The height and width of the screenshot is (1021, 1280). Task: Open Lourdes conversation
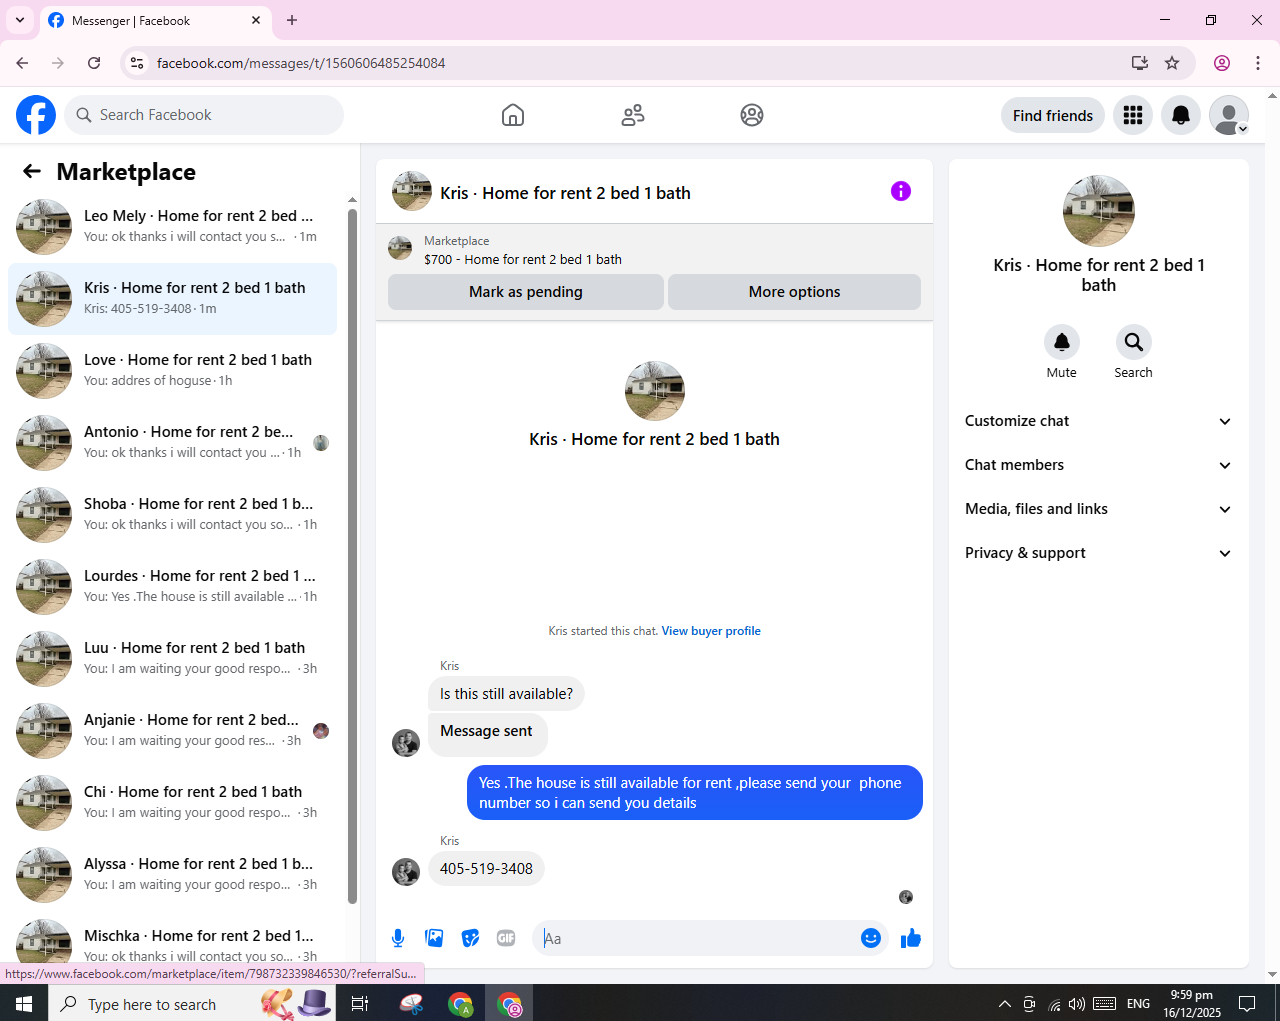[x=172, y=587]
